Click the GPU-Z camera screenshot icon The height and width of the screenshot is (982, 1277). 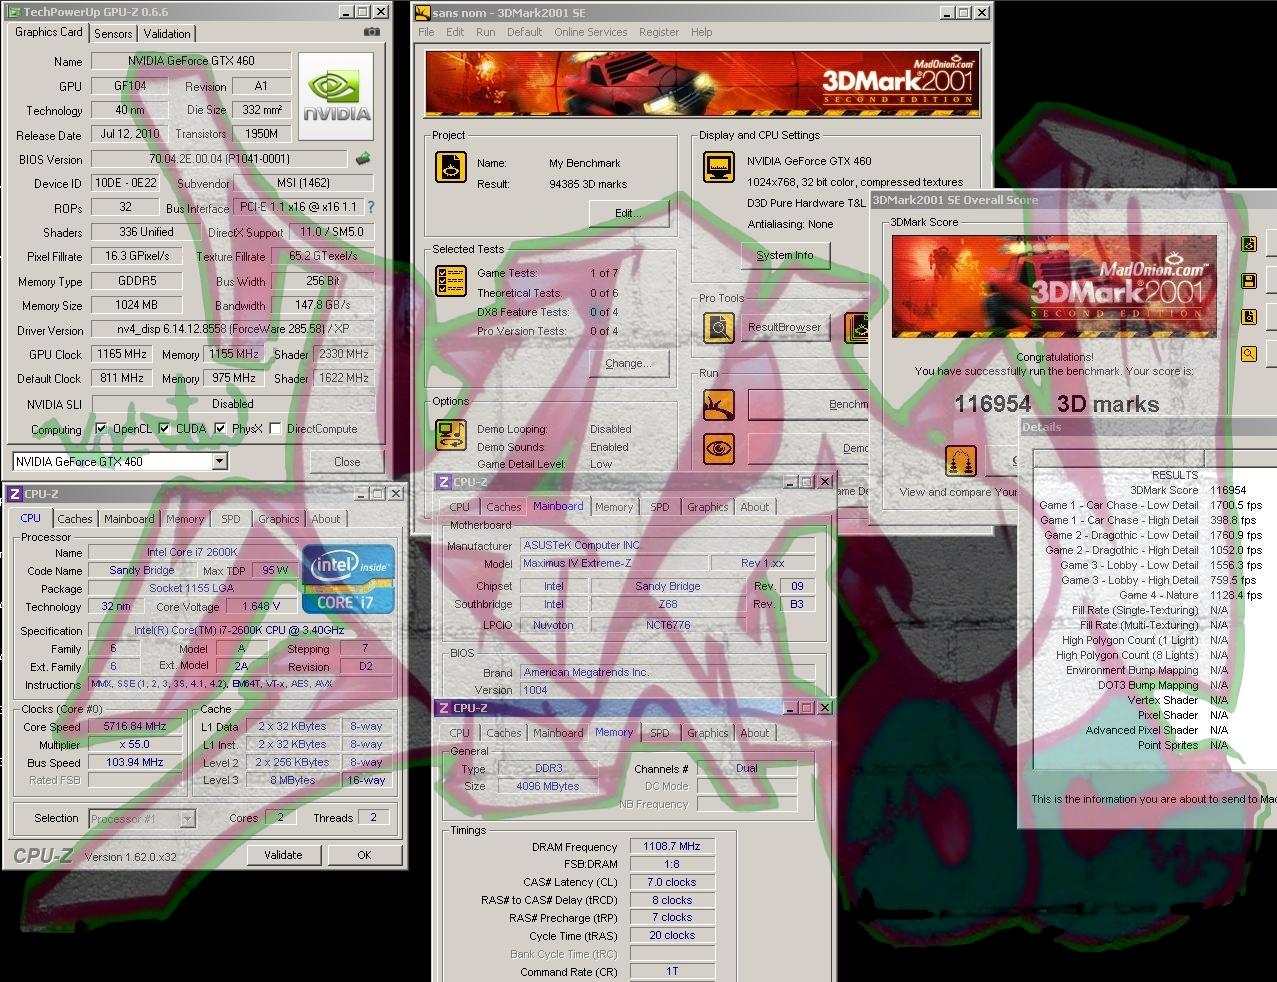372,32
